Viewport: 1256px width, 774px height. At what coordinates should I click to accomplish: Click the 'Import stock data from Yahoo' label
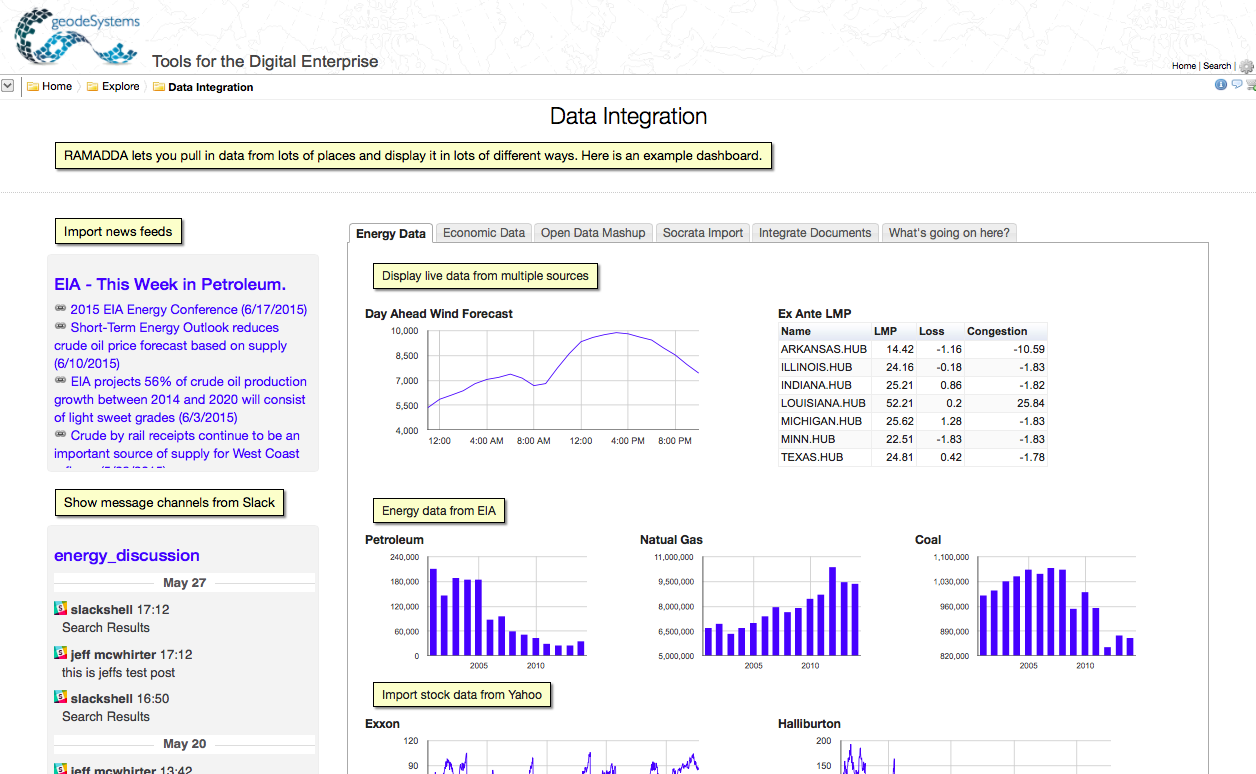point(462,695)
